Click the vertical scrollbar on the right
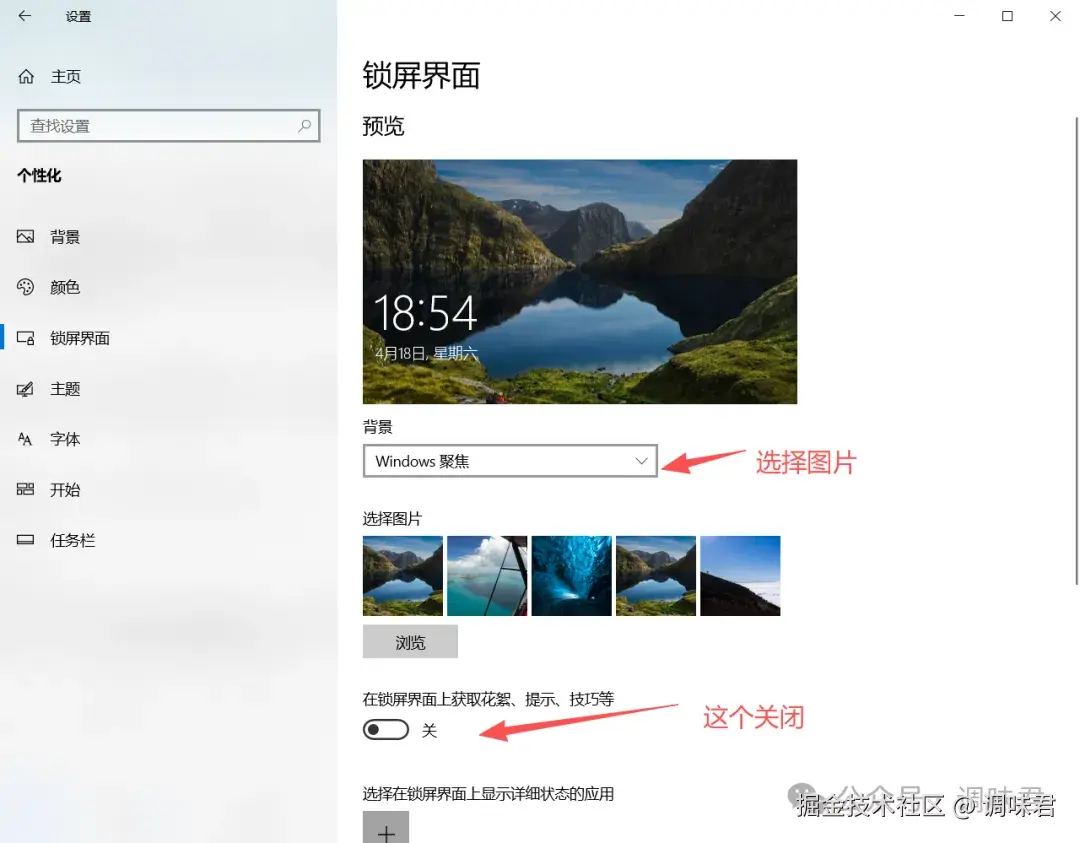 (1077, 351)
